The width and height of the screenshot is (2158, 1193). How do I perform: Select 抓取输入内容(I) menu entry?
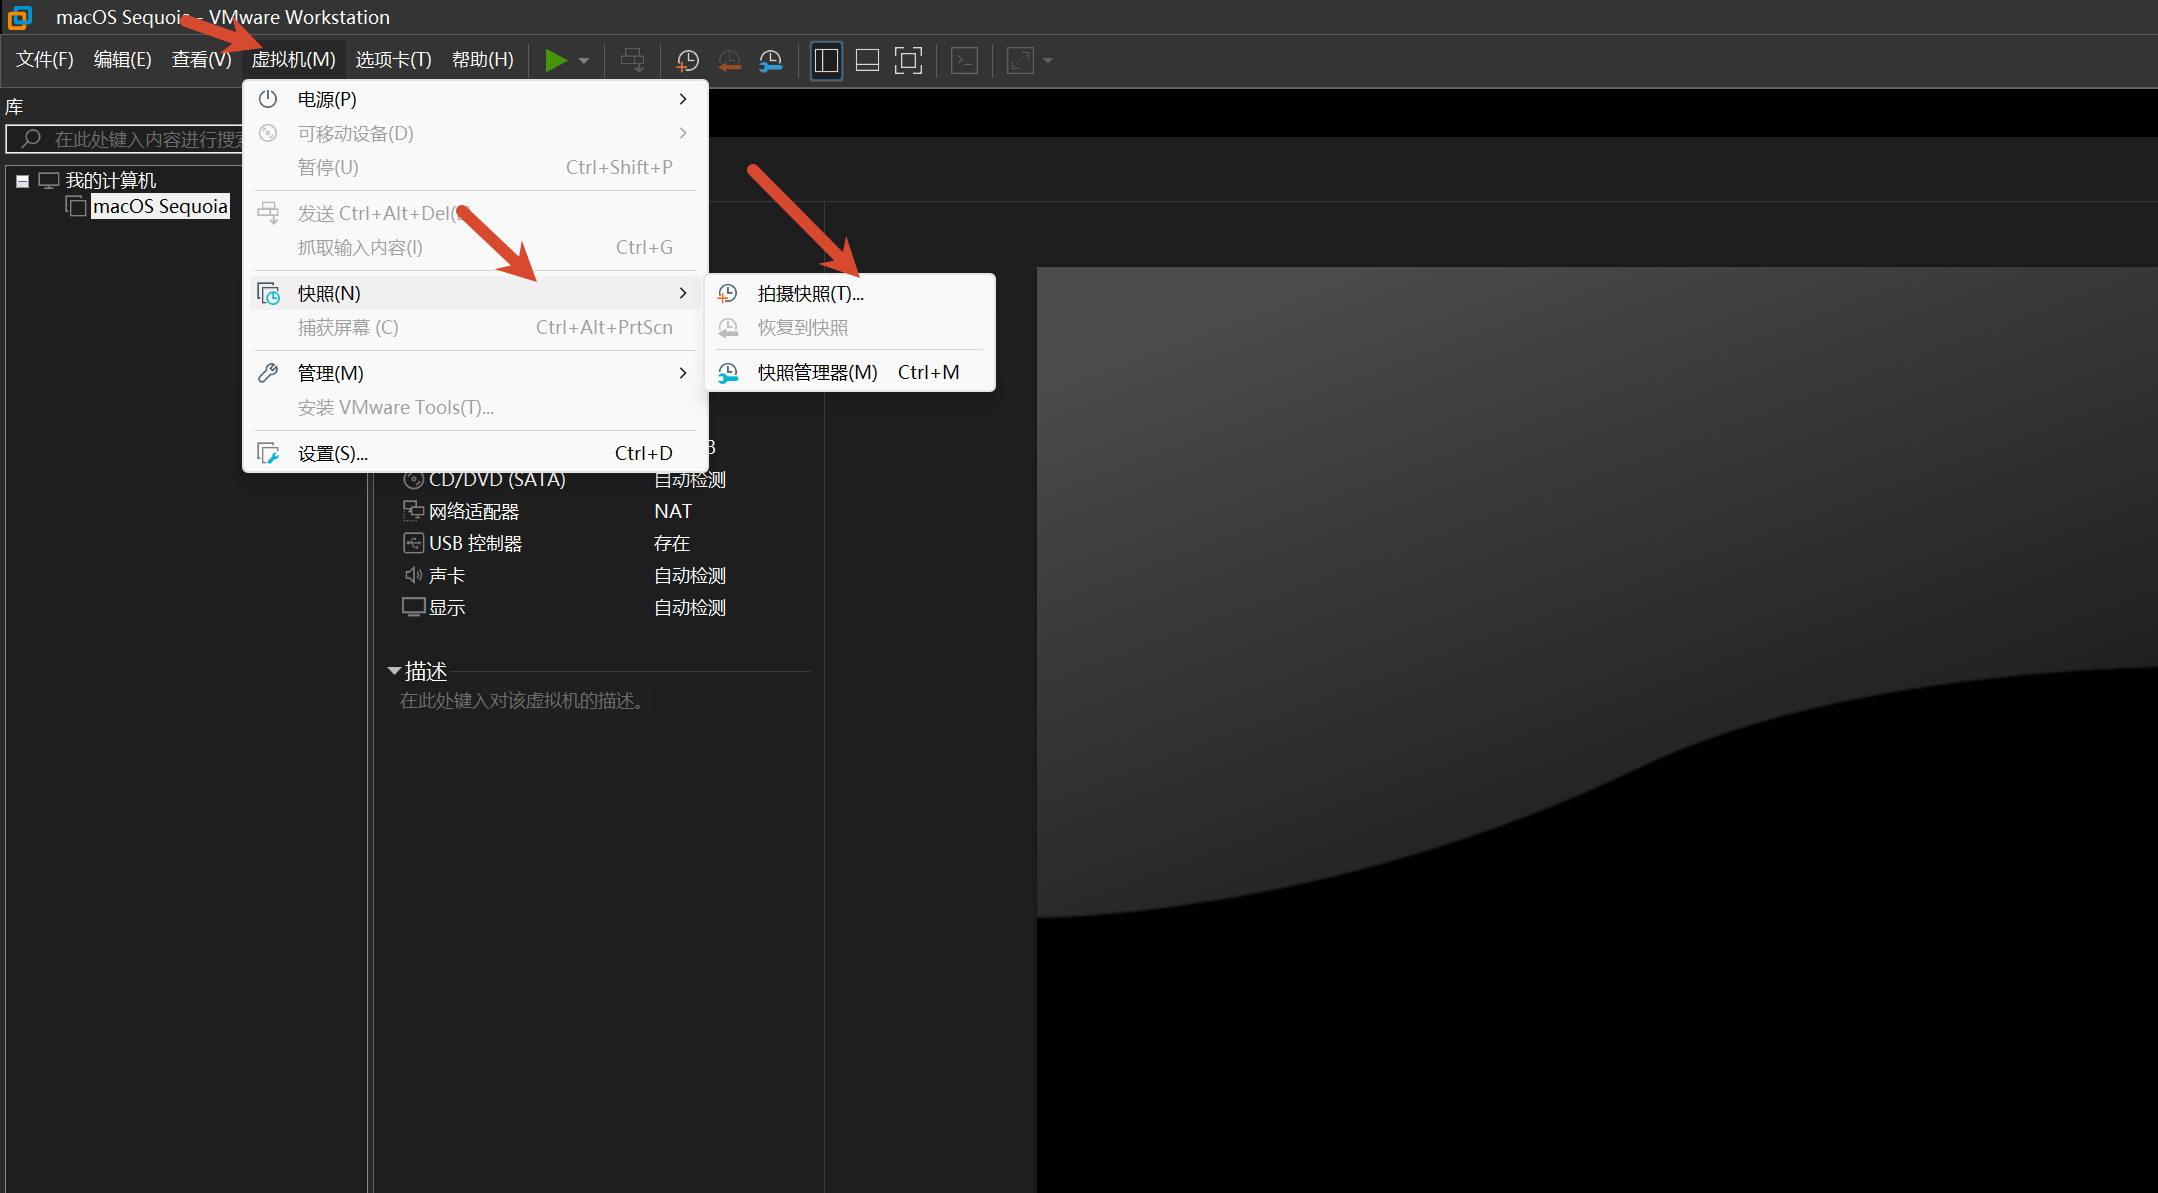pyautogui.click(x=475, y=247)
